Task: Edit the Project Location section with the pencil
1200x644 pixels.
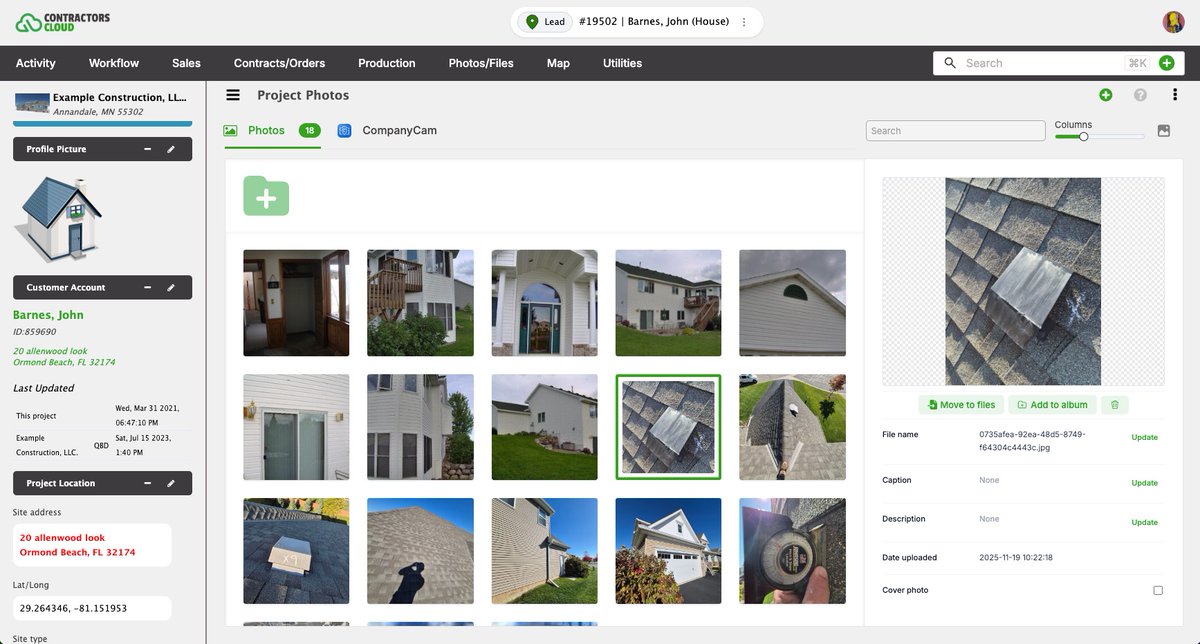Action: tap(171, 483)
